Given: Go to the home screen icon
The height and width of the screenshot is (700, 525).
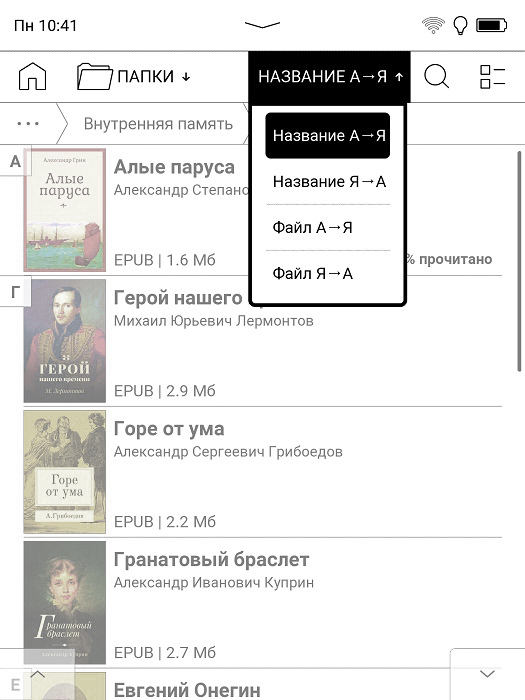Looking at the screenshot, I should pyautogui.click(x=32, y=76).
